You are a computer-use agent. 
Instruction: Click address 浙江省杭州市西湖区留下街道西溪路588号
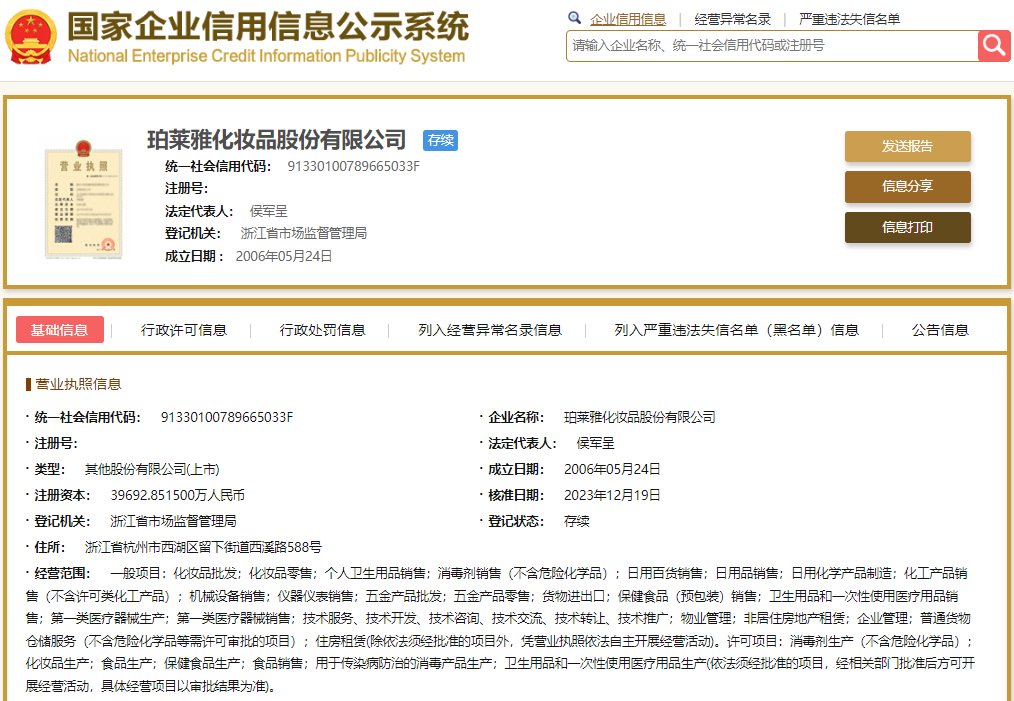click(x=203, y=547)
